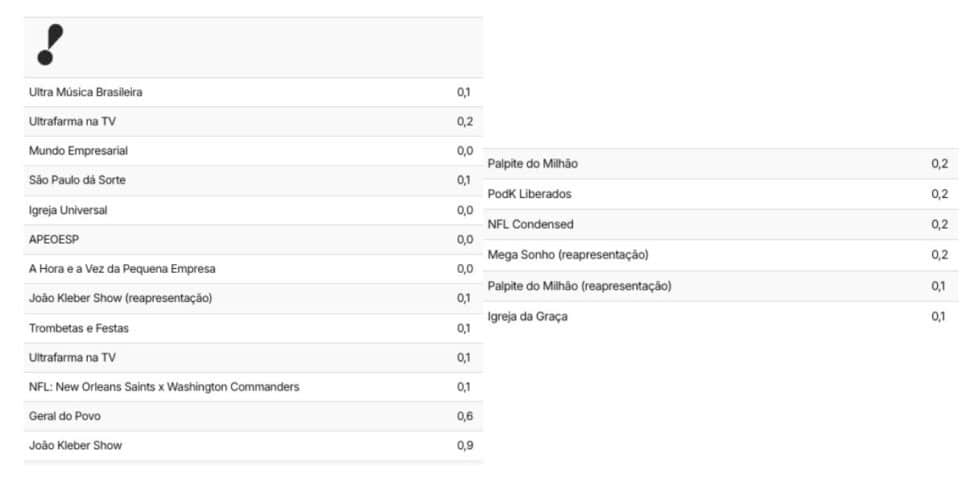Select Mega Sonho (reapresentação) entry

coord(721,255)
